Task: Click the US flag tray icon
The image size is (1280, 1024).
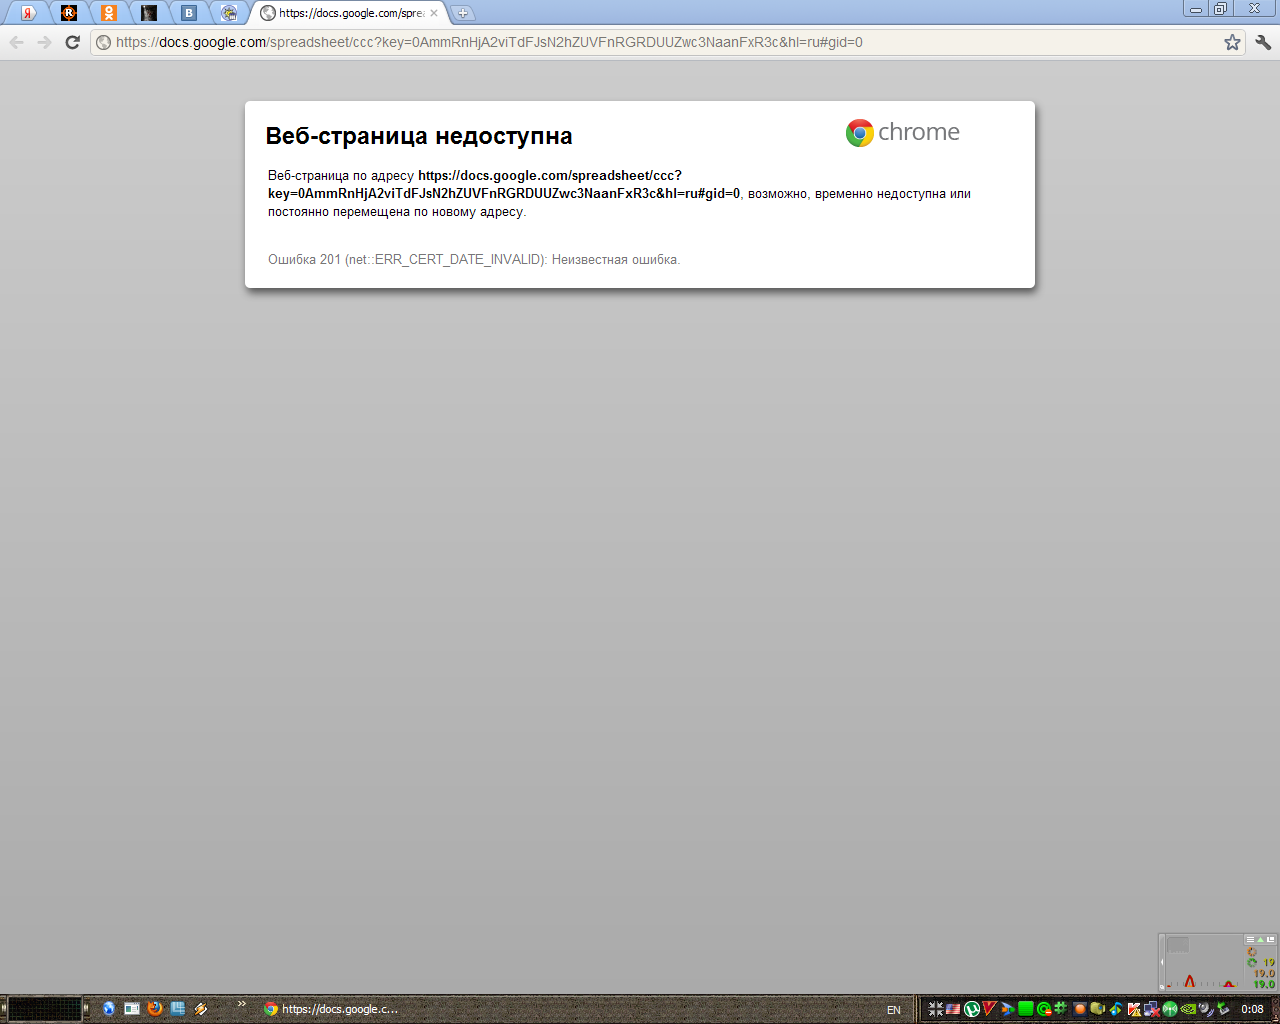Action: [x=953, y=1009]
